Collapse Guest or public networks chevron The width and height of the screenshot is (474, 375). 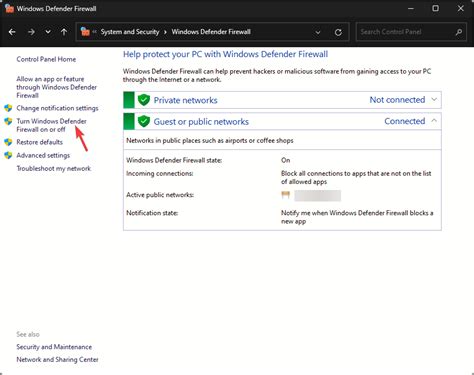434,121
